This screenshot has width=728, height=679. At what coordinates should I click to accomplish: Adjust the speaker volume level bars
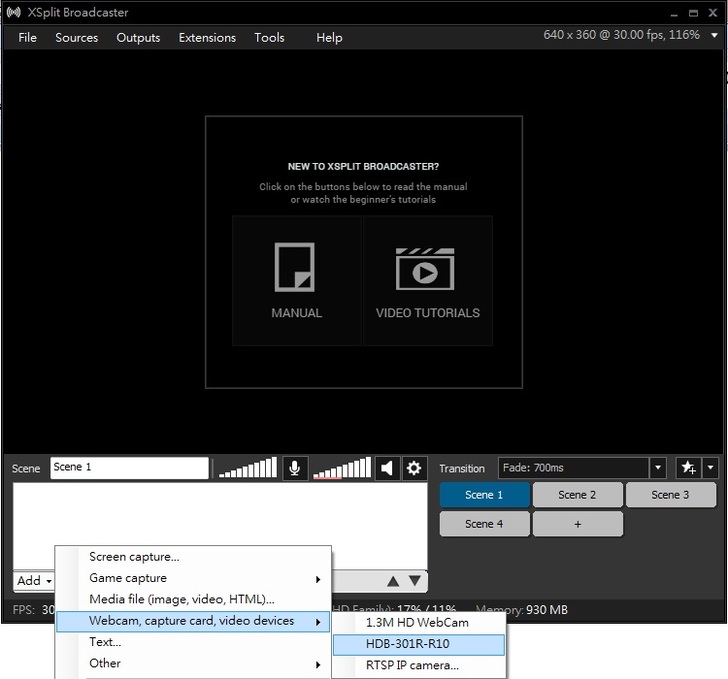(341, 468)
